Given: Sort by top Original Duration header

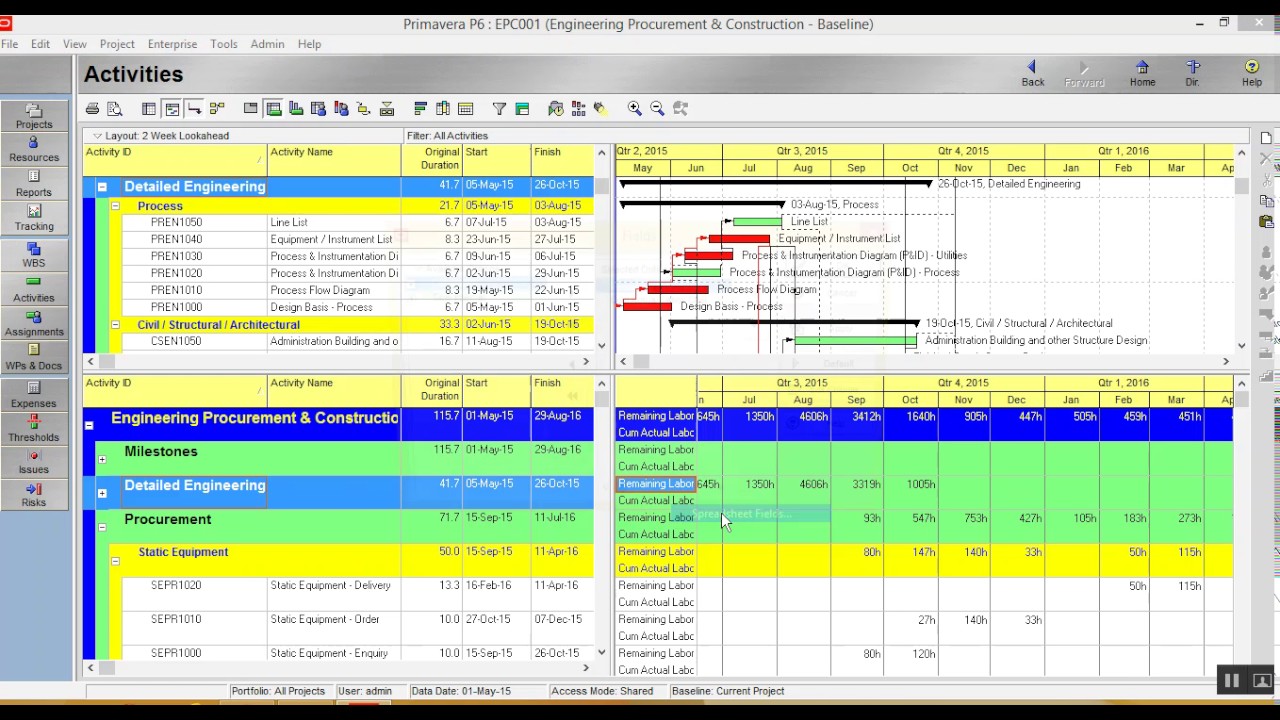Looking at the screenshot, I should pyautogui.click(x=432, y=160).
